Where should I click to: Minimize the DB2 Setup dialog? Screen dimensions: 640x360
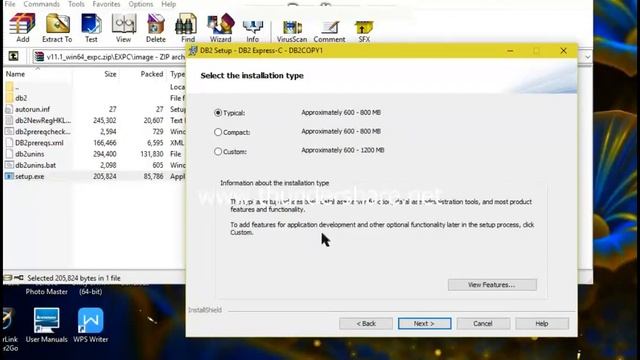click(510, 51)
